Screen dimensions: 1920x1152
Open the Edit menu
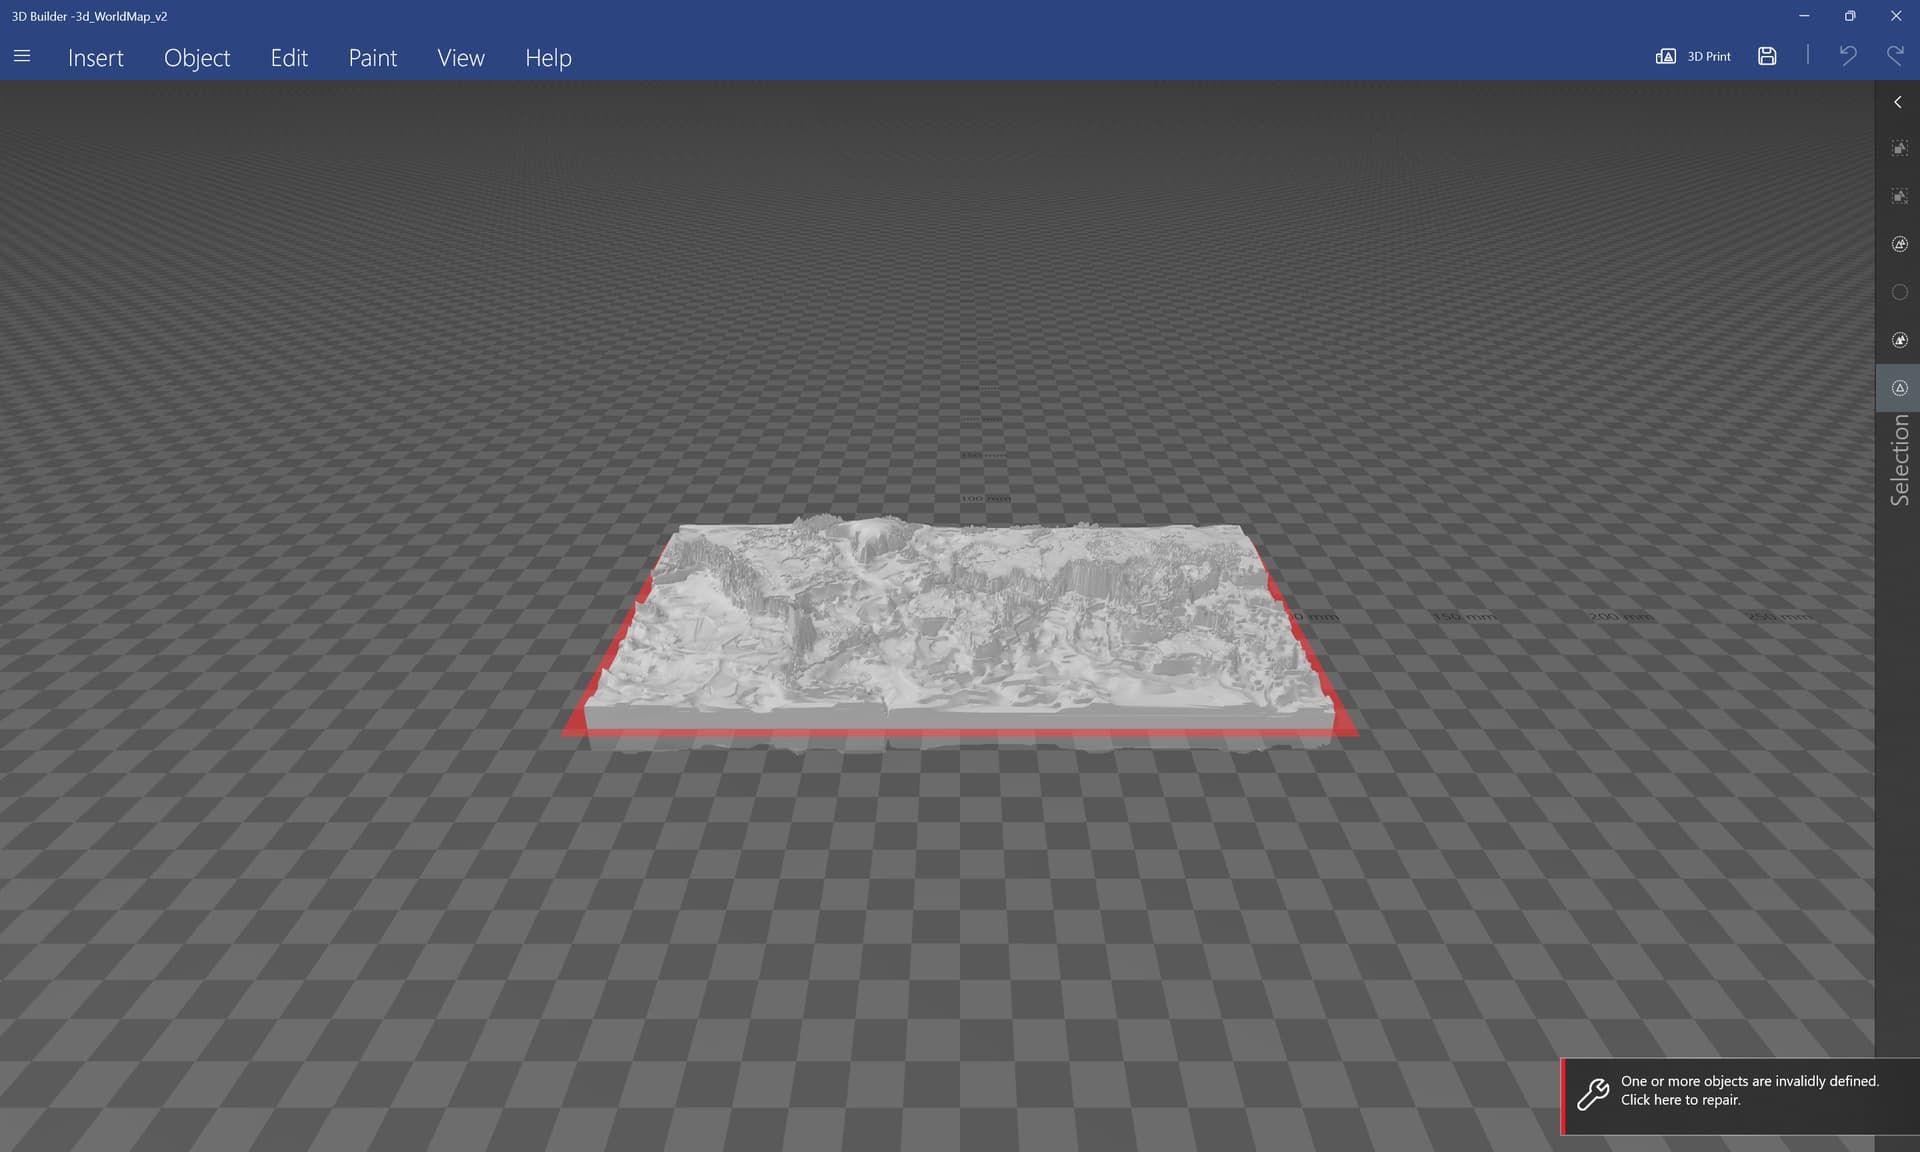[x=289, y=58]
